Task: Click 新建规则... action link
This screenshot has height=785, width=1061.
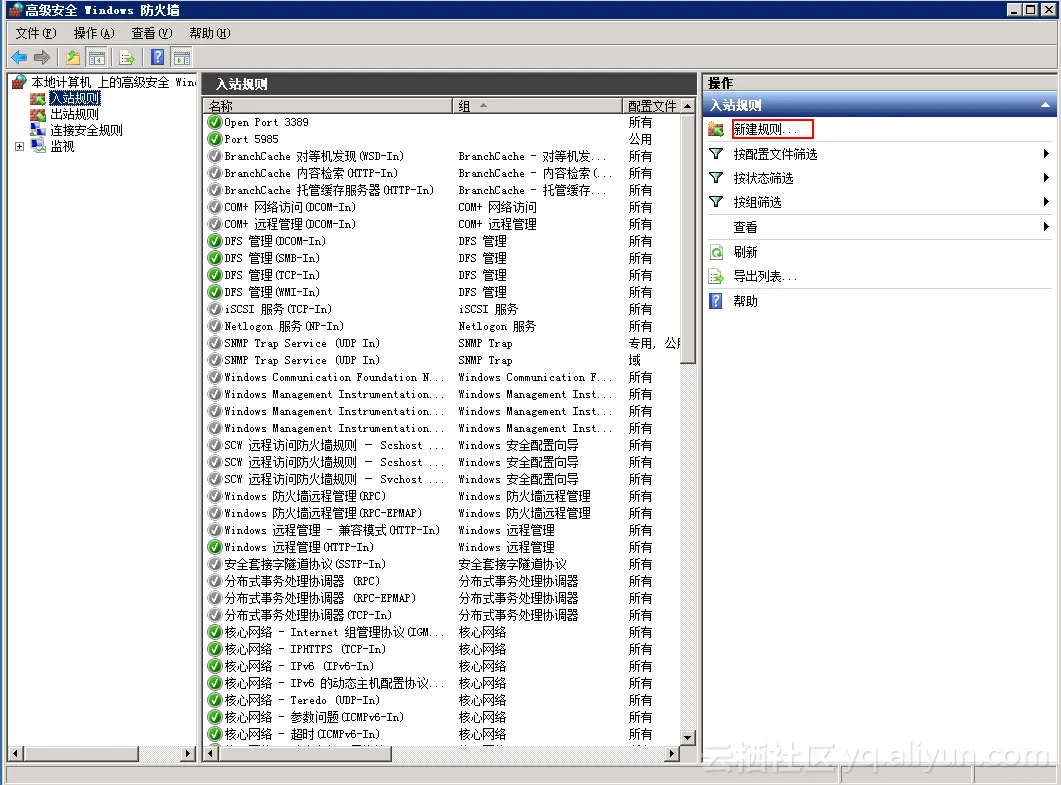Action: click(x=766, y=129)
